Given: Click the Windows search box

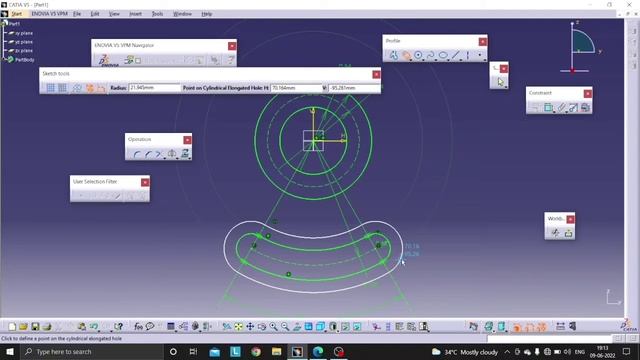Looking at the screenshot, I should [92, 351].
